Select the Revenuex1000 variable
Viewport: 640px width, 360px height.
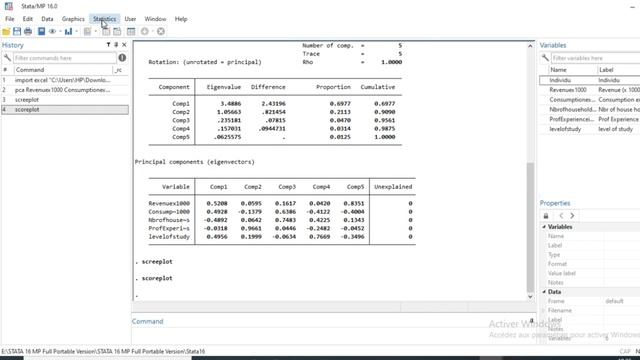point(590,90)
